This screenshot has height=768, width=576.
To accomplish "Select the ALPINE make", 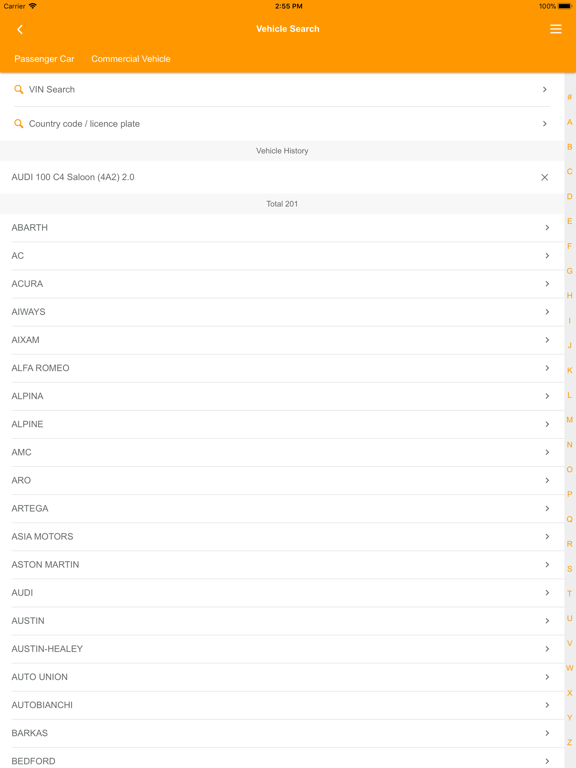I will [282, 424].
